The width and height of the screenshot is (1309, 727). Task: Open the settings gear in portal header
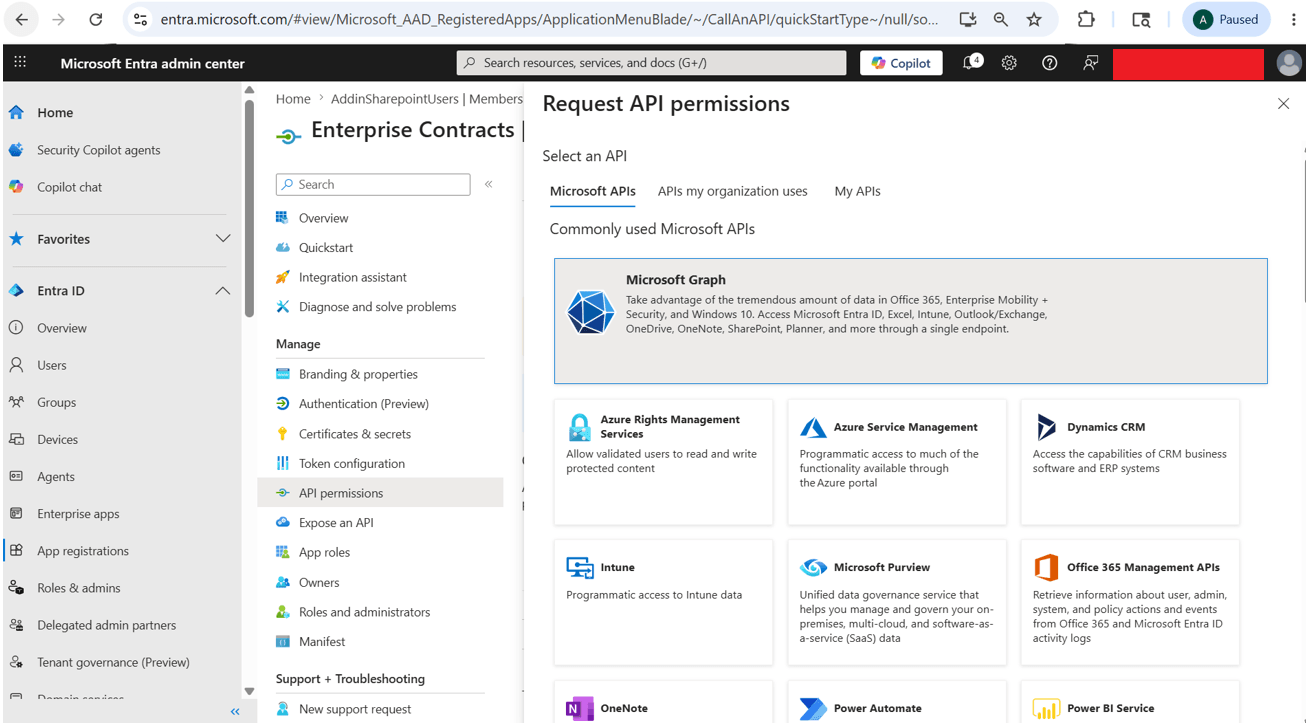coord(1009,63)
